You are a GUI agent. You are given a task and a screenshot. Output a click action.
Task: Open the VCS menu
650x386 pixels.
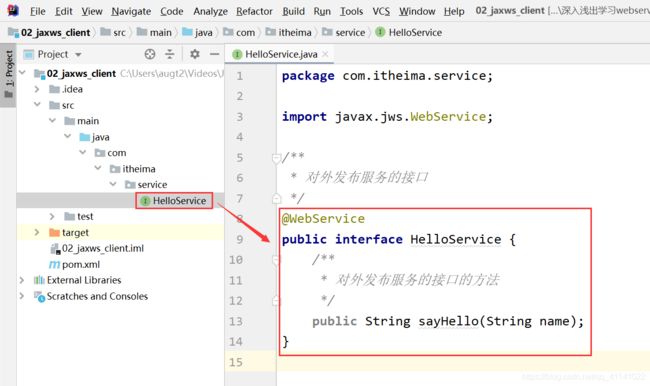click(x=381, y=11)
